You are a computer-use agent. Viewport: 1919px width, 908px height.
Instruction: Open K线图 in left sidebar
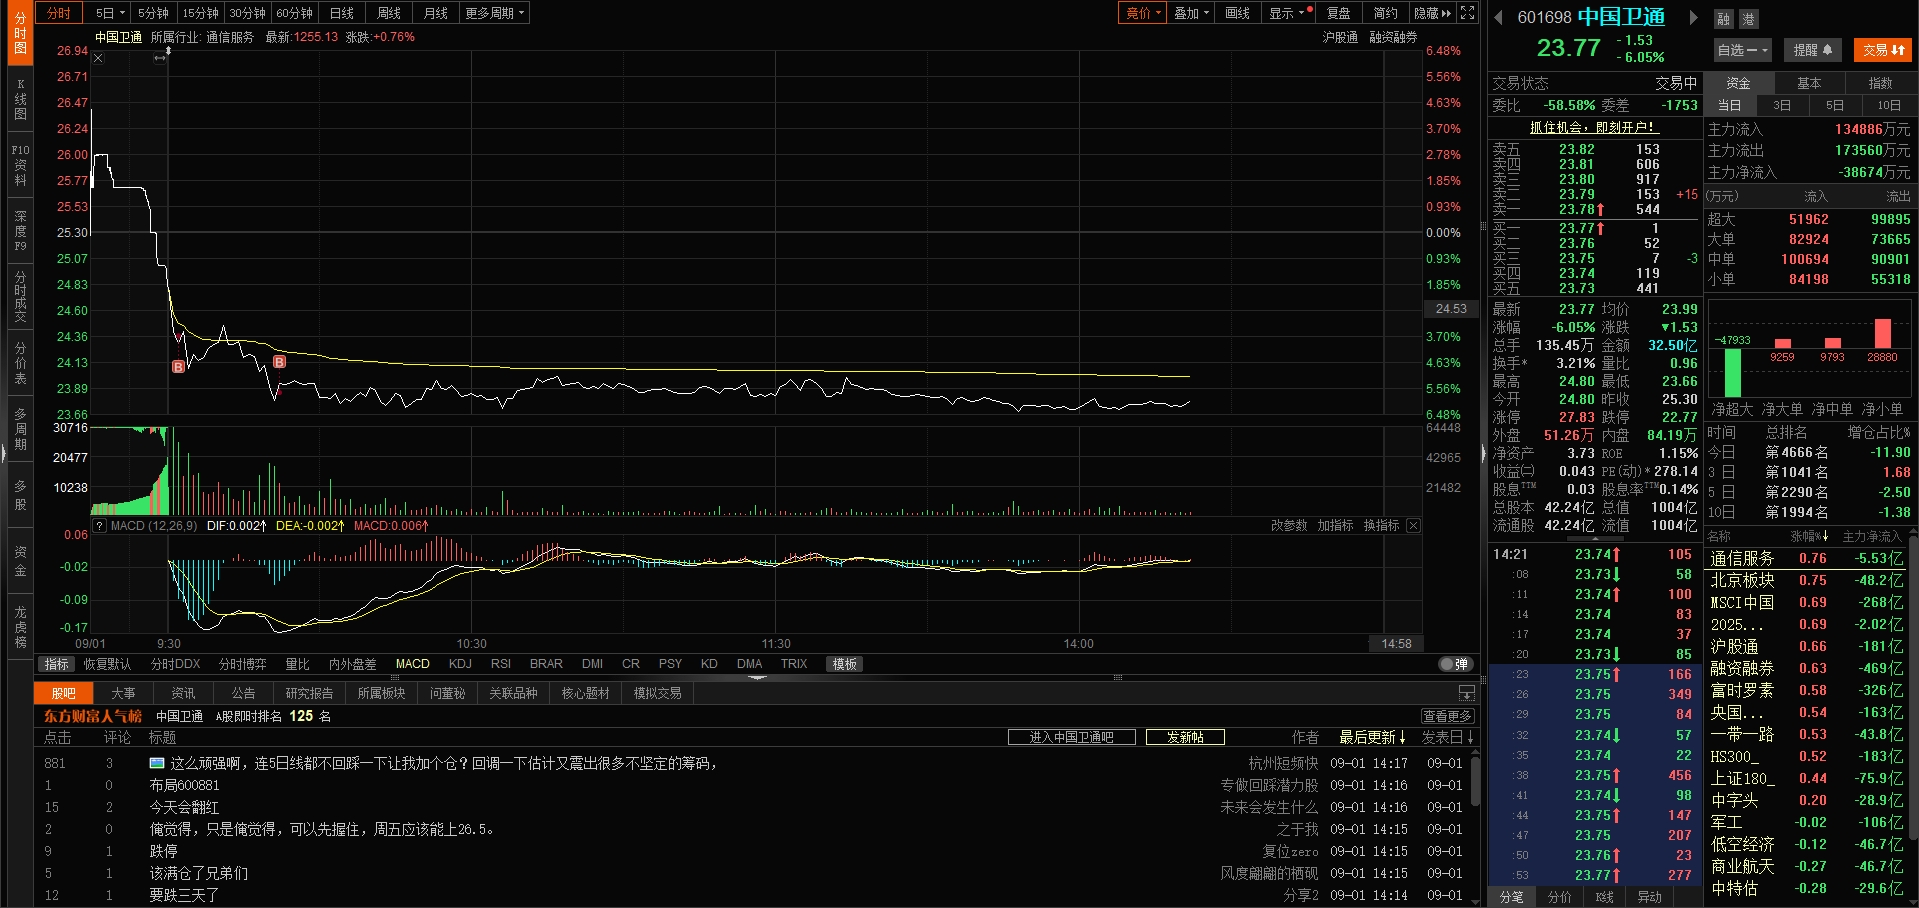[x=20, y=99]
